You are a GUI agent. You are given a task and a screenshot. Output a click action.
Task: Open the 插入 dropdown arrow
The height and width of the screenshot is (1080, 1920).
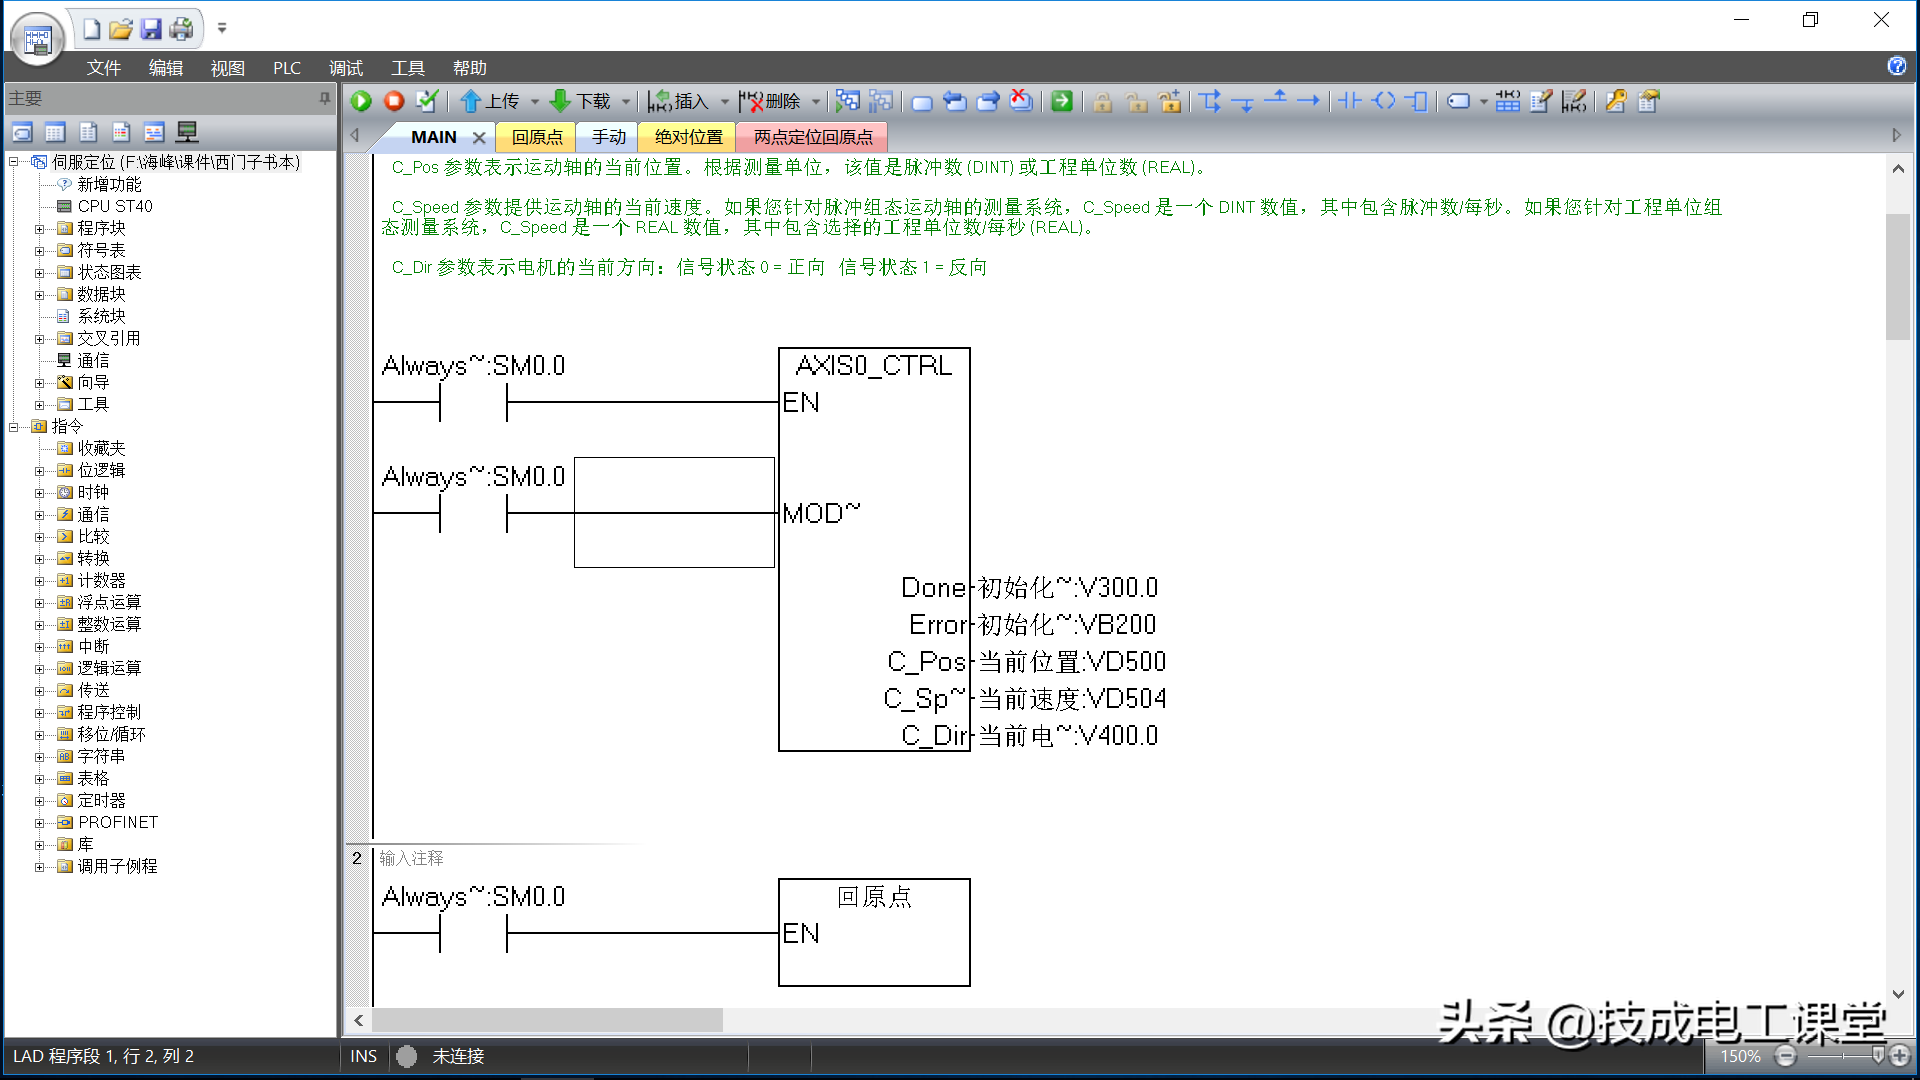tap(725, 102)
